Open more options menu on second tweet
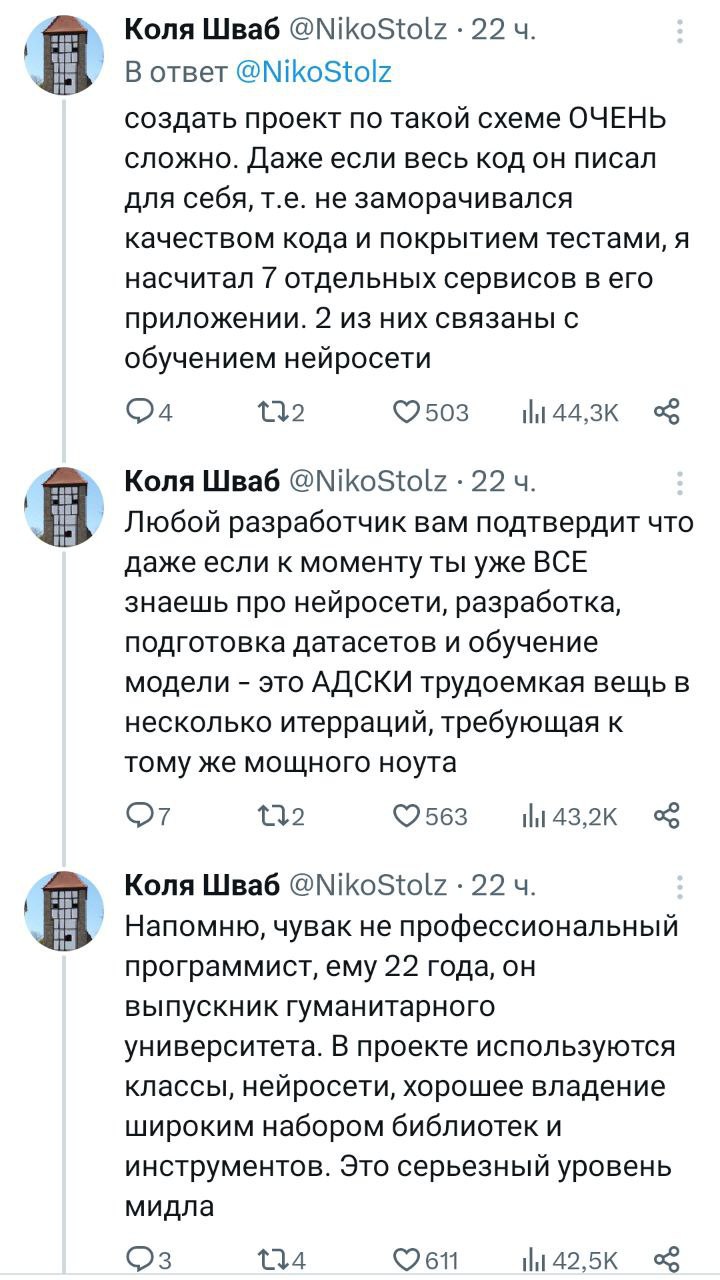Screen dimensions: 720x1280 click(x=681, y=483)
